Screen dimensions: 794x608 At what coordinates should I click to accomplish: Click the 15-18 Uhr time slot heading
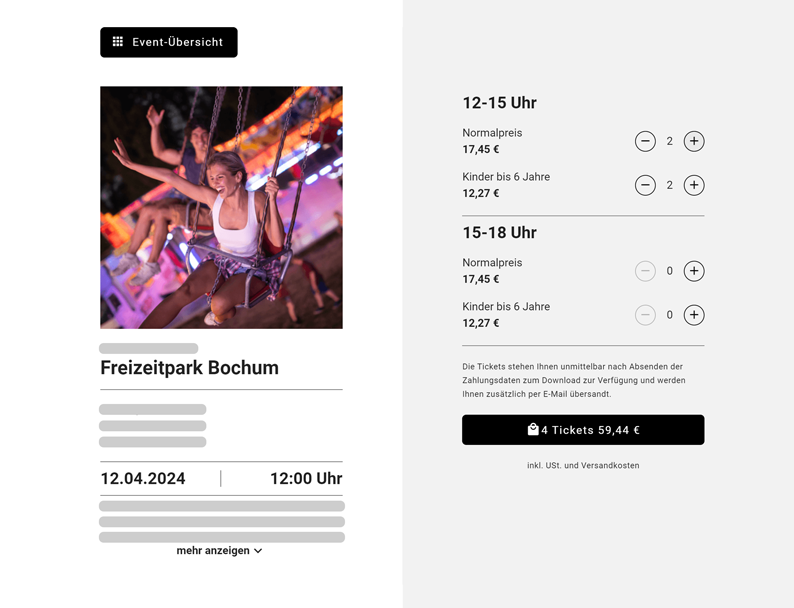point(499,233)
